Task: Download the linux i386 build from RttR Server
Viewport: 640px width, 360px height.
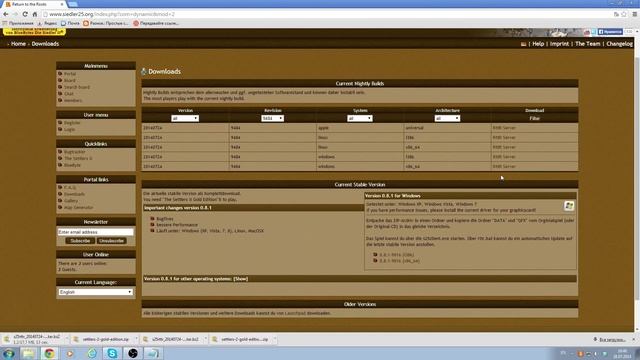Action: tap(504, 138)
